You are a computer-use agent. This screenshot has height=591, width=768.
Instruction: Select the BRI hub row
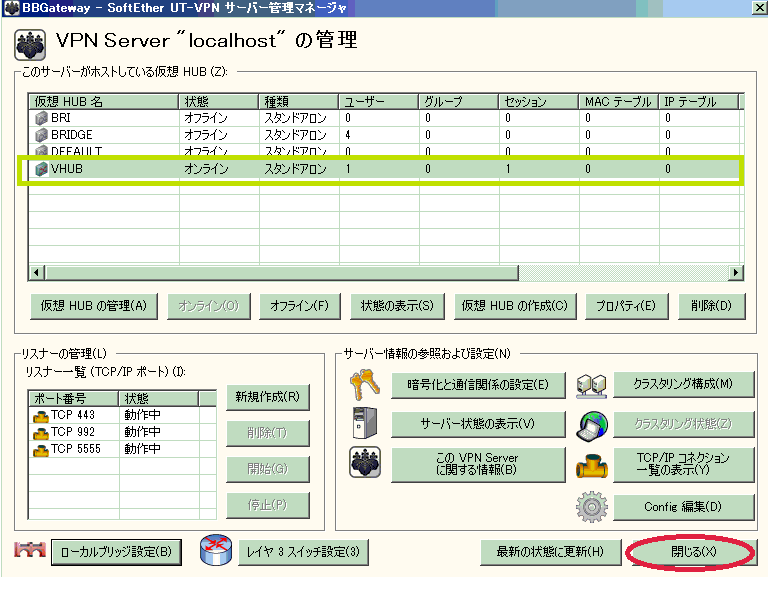pyautogui.click(x=384, y=118)
